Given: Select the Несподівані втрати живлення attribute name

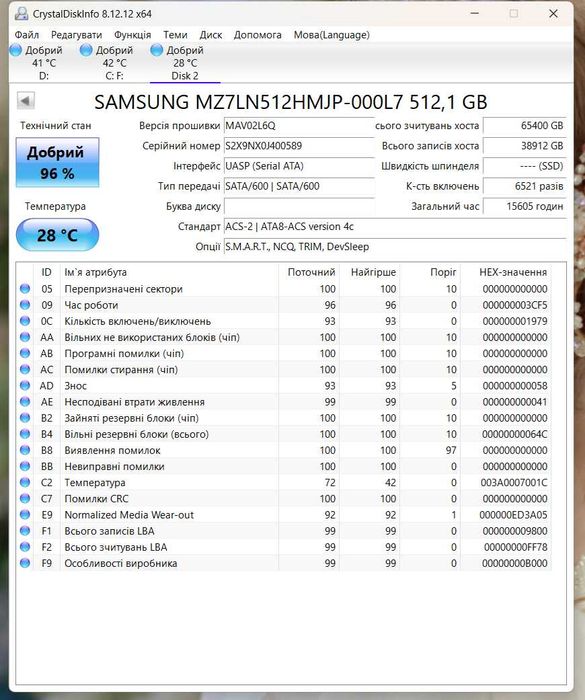Looking at the screenshot, I should [134, 402].
